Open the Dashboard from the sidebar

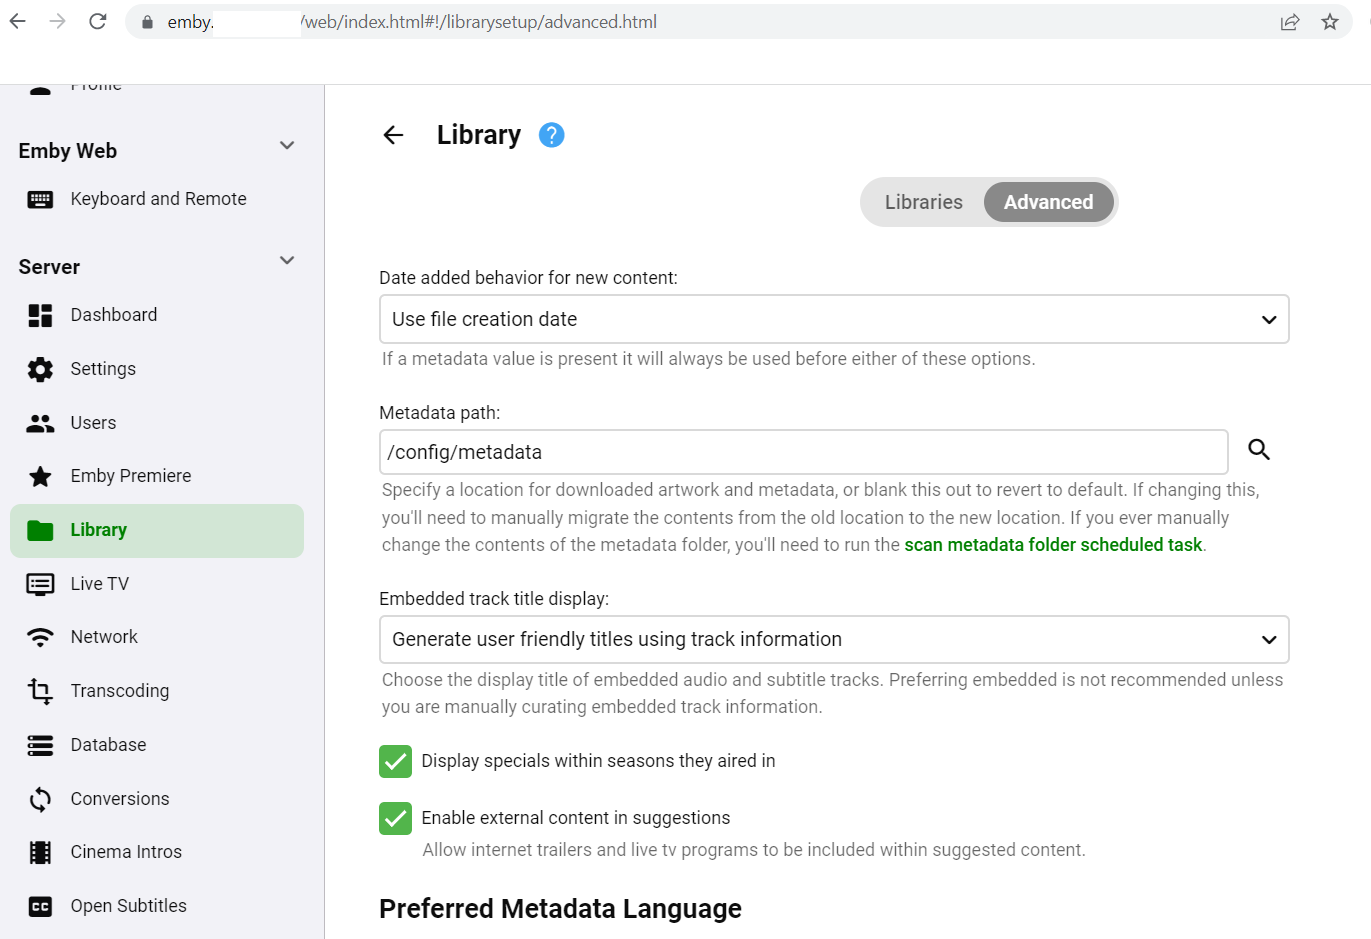pos(113,314)
